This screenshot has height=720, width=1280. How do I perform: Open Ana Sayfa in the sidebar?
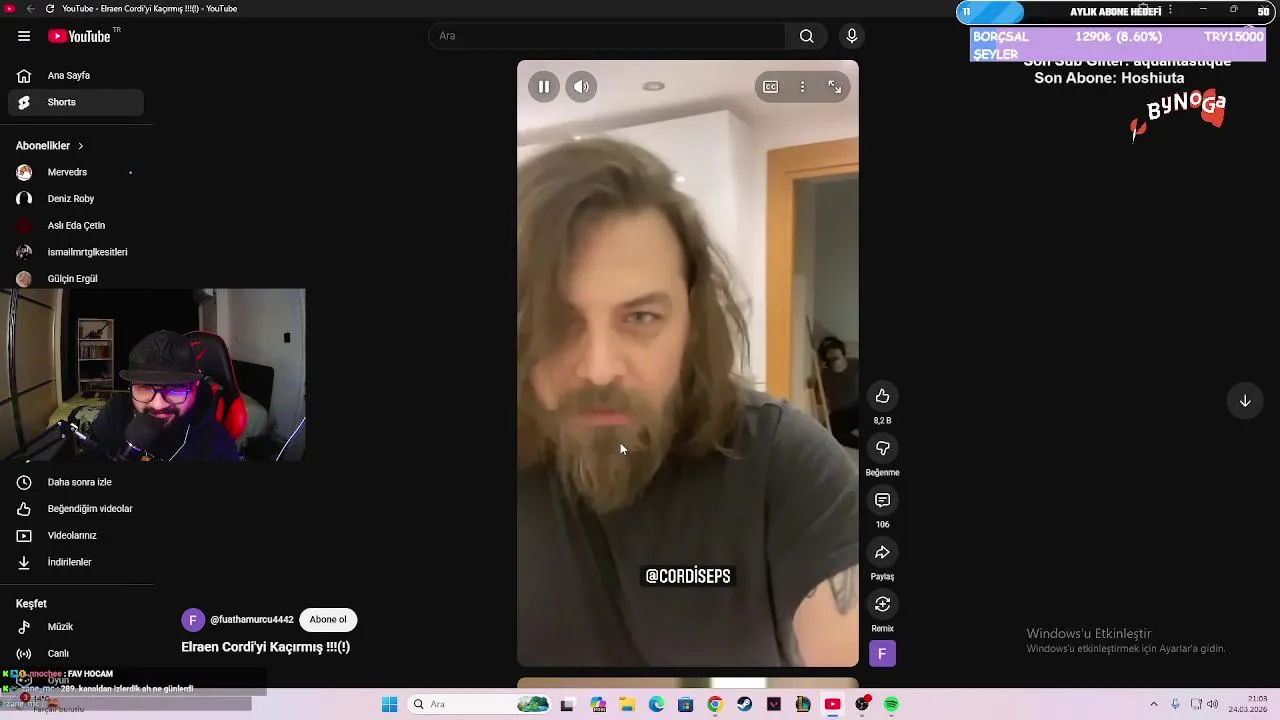(76, 75)
